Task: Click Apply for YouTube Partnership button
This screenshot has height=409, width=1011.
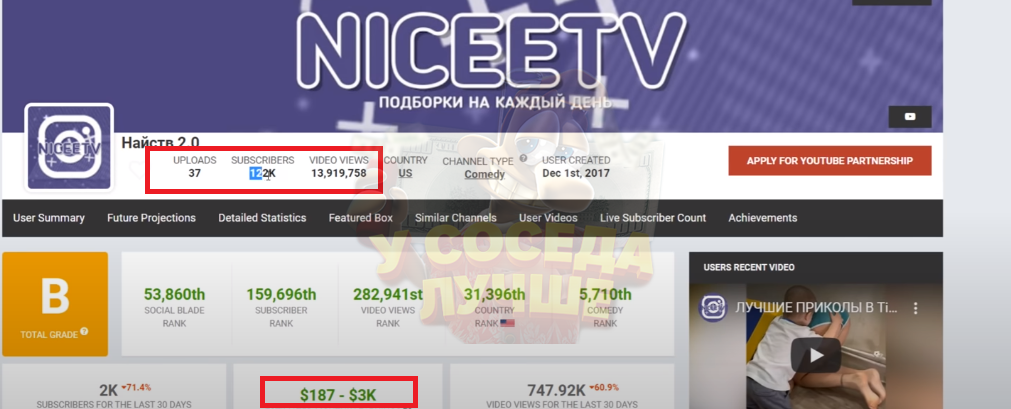Action: click(x=830, y=161)
